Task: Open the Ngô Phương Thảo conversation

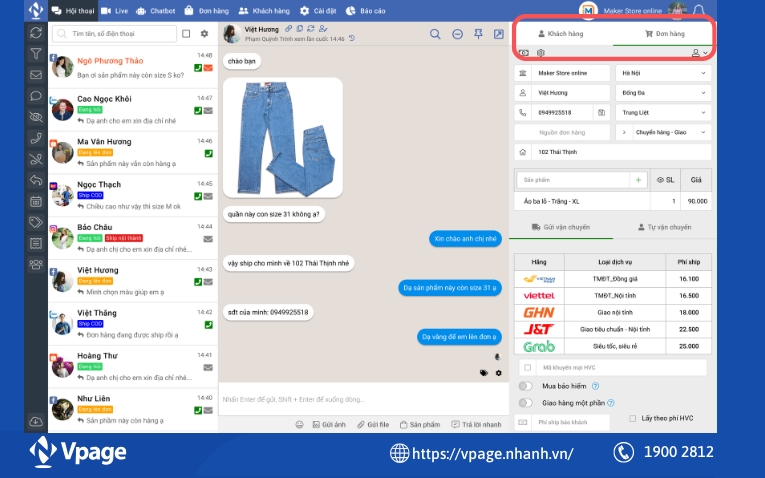Action: 132,67
